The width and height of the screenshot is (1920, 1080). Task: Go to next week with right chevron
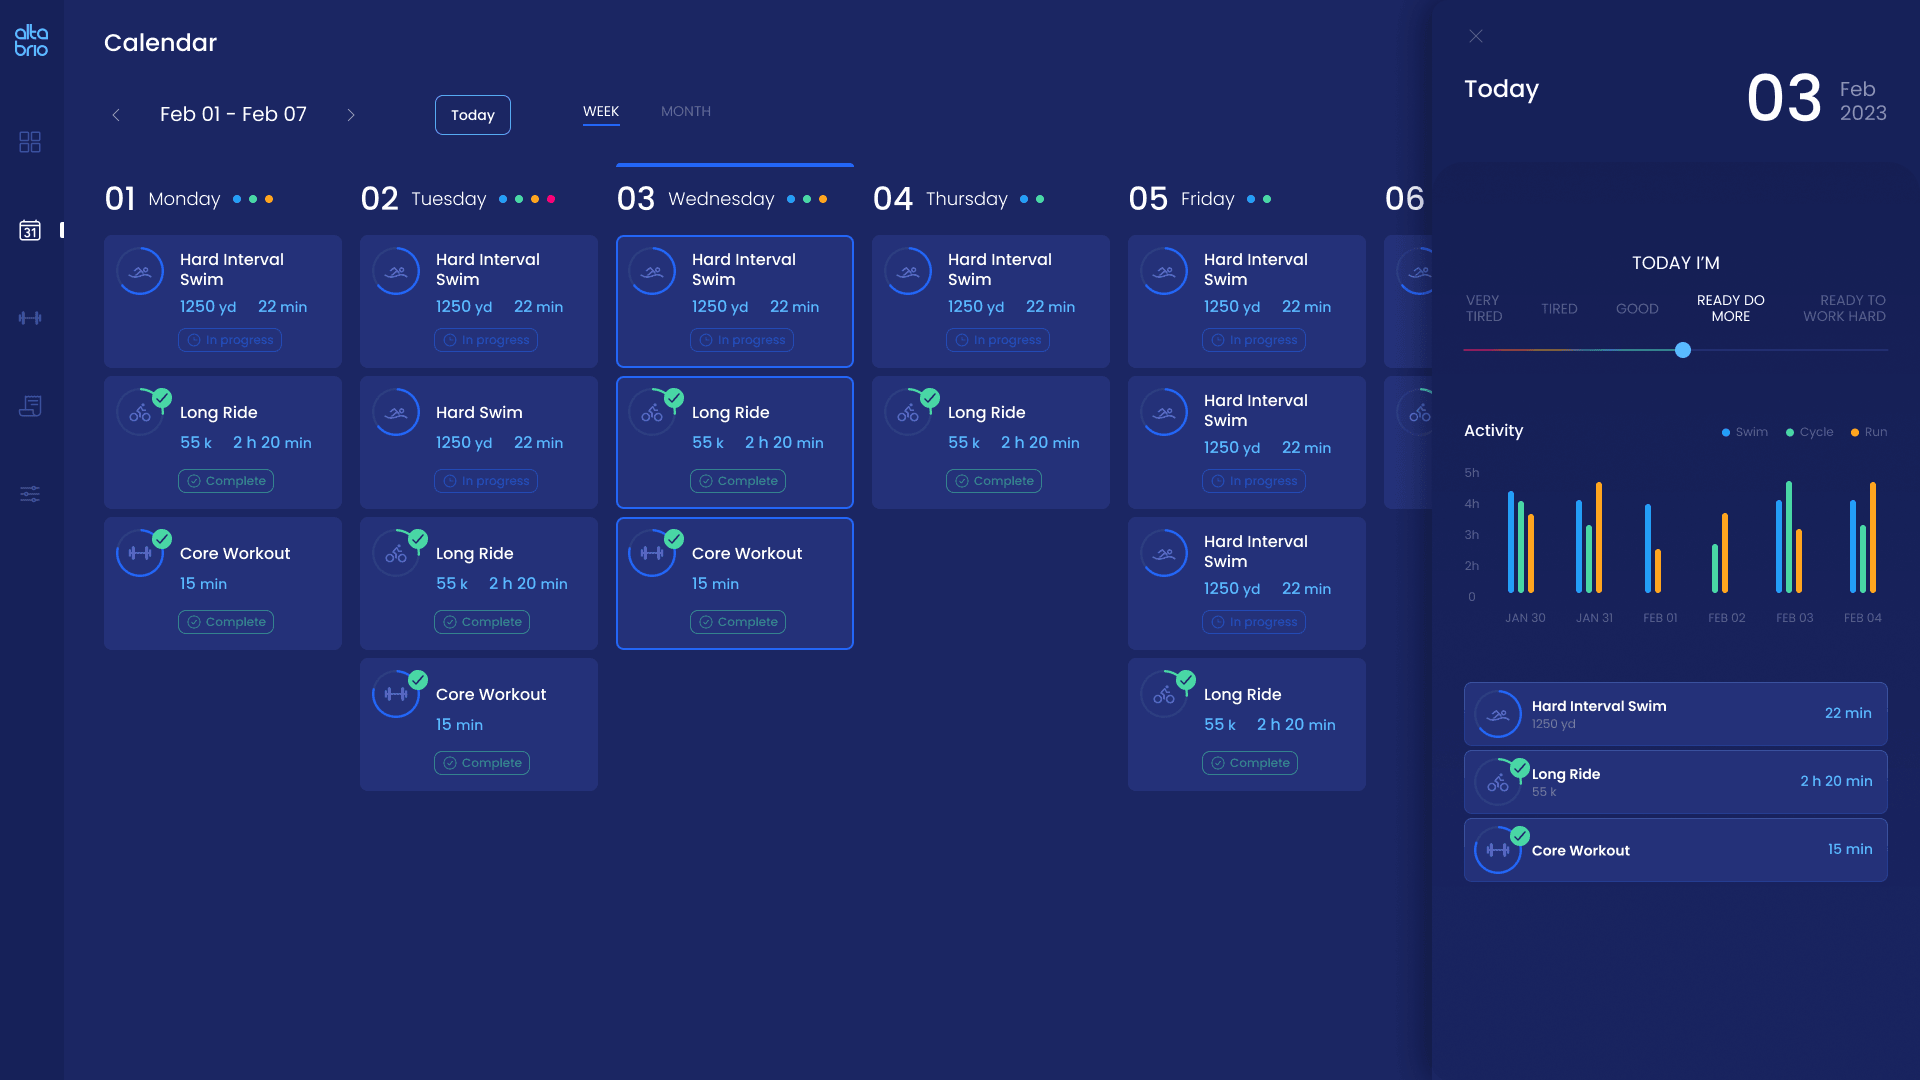point(351,115)
